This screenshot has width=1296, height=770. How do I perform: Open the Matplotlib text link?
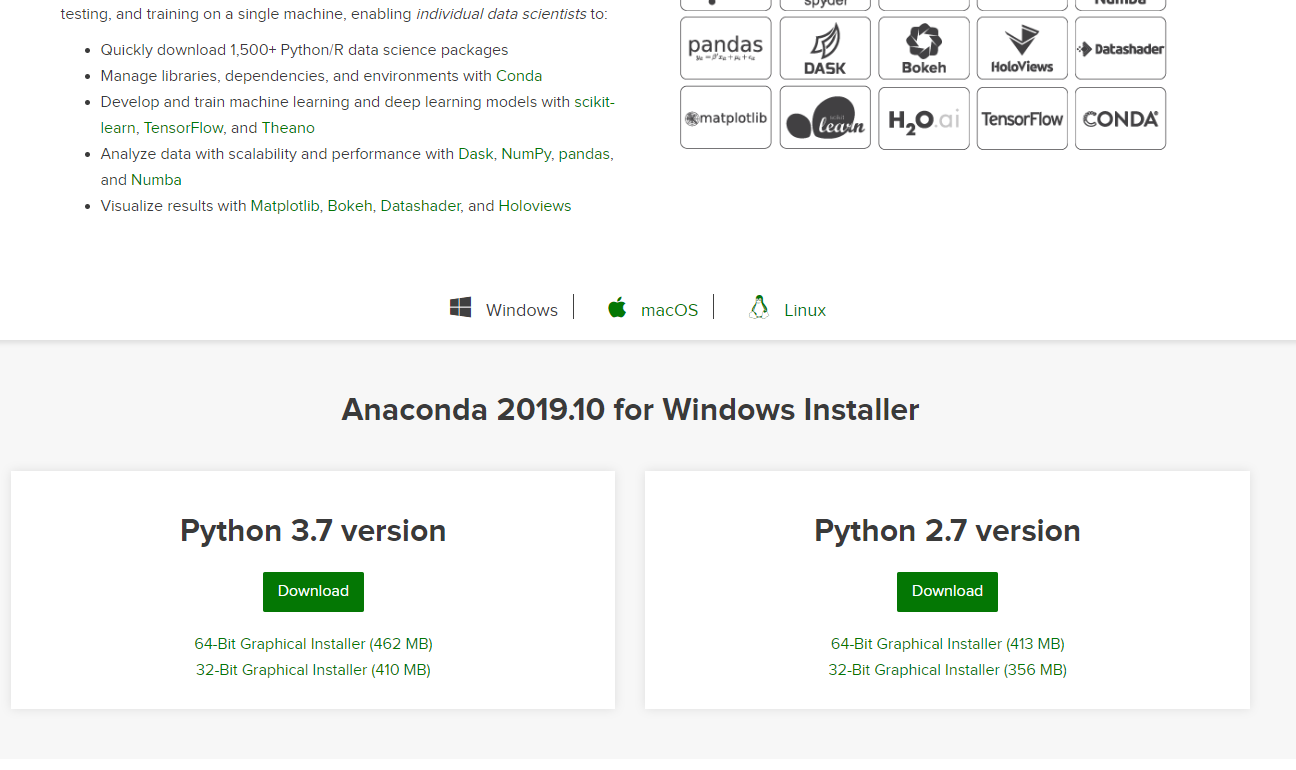point(285,206)
